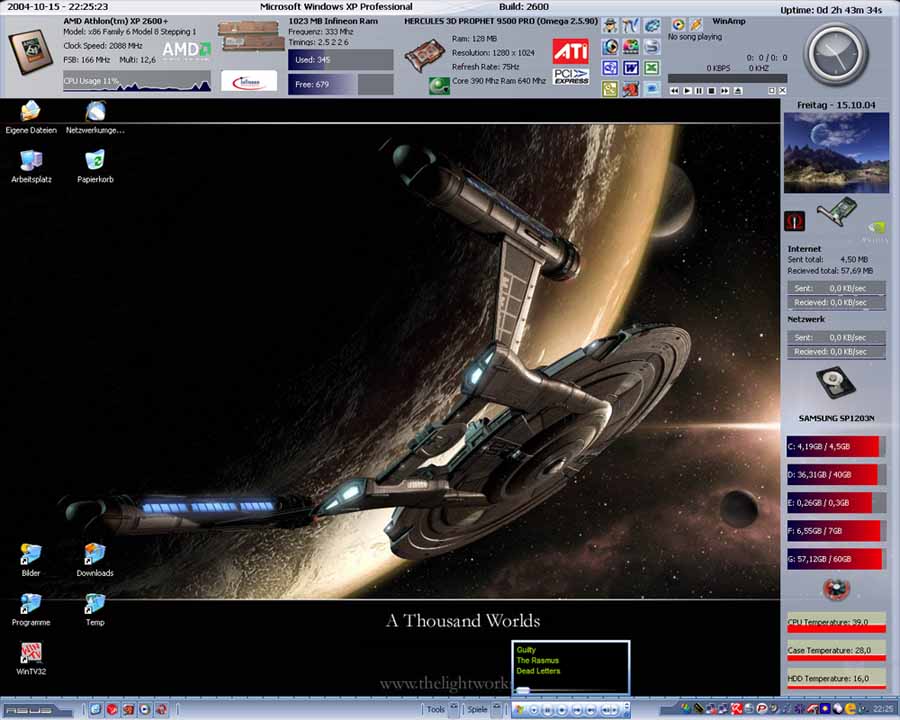Click the Internet Explorer quick launch icon
Screen dimensions: 900x720
tap(95, 710)
